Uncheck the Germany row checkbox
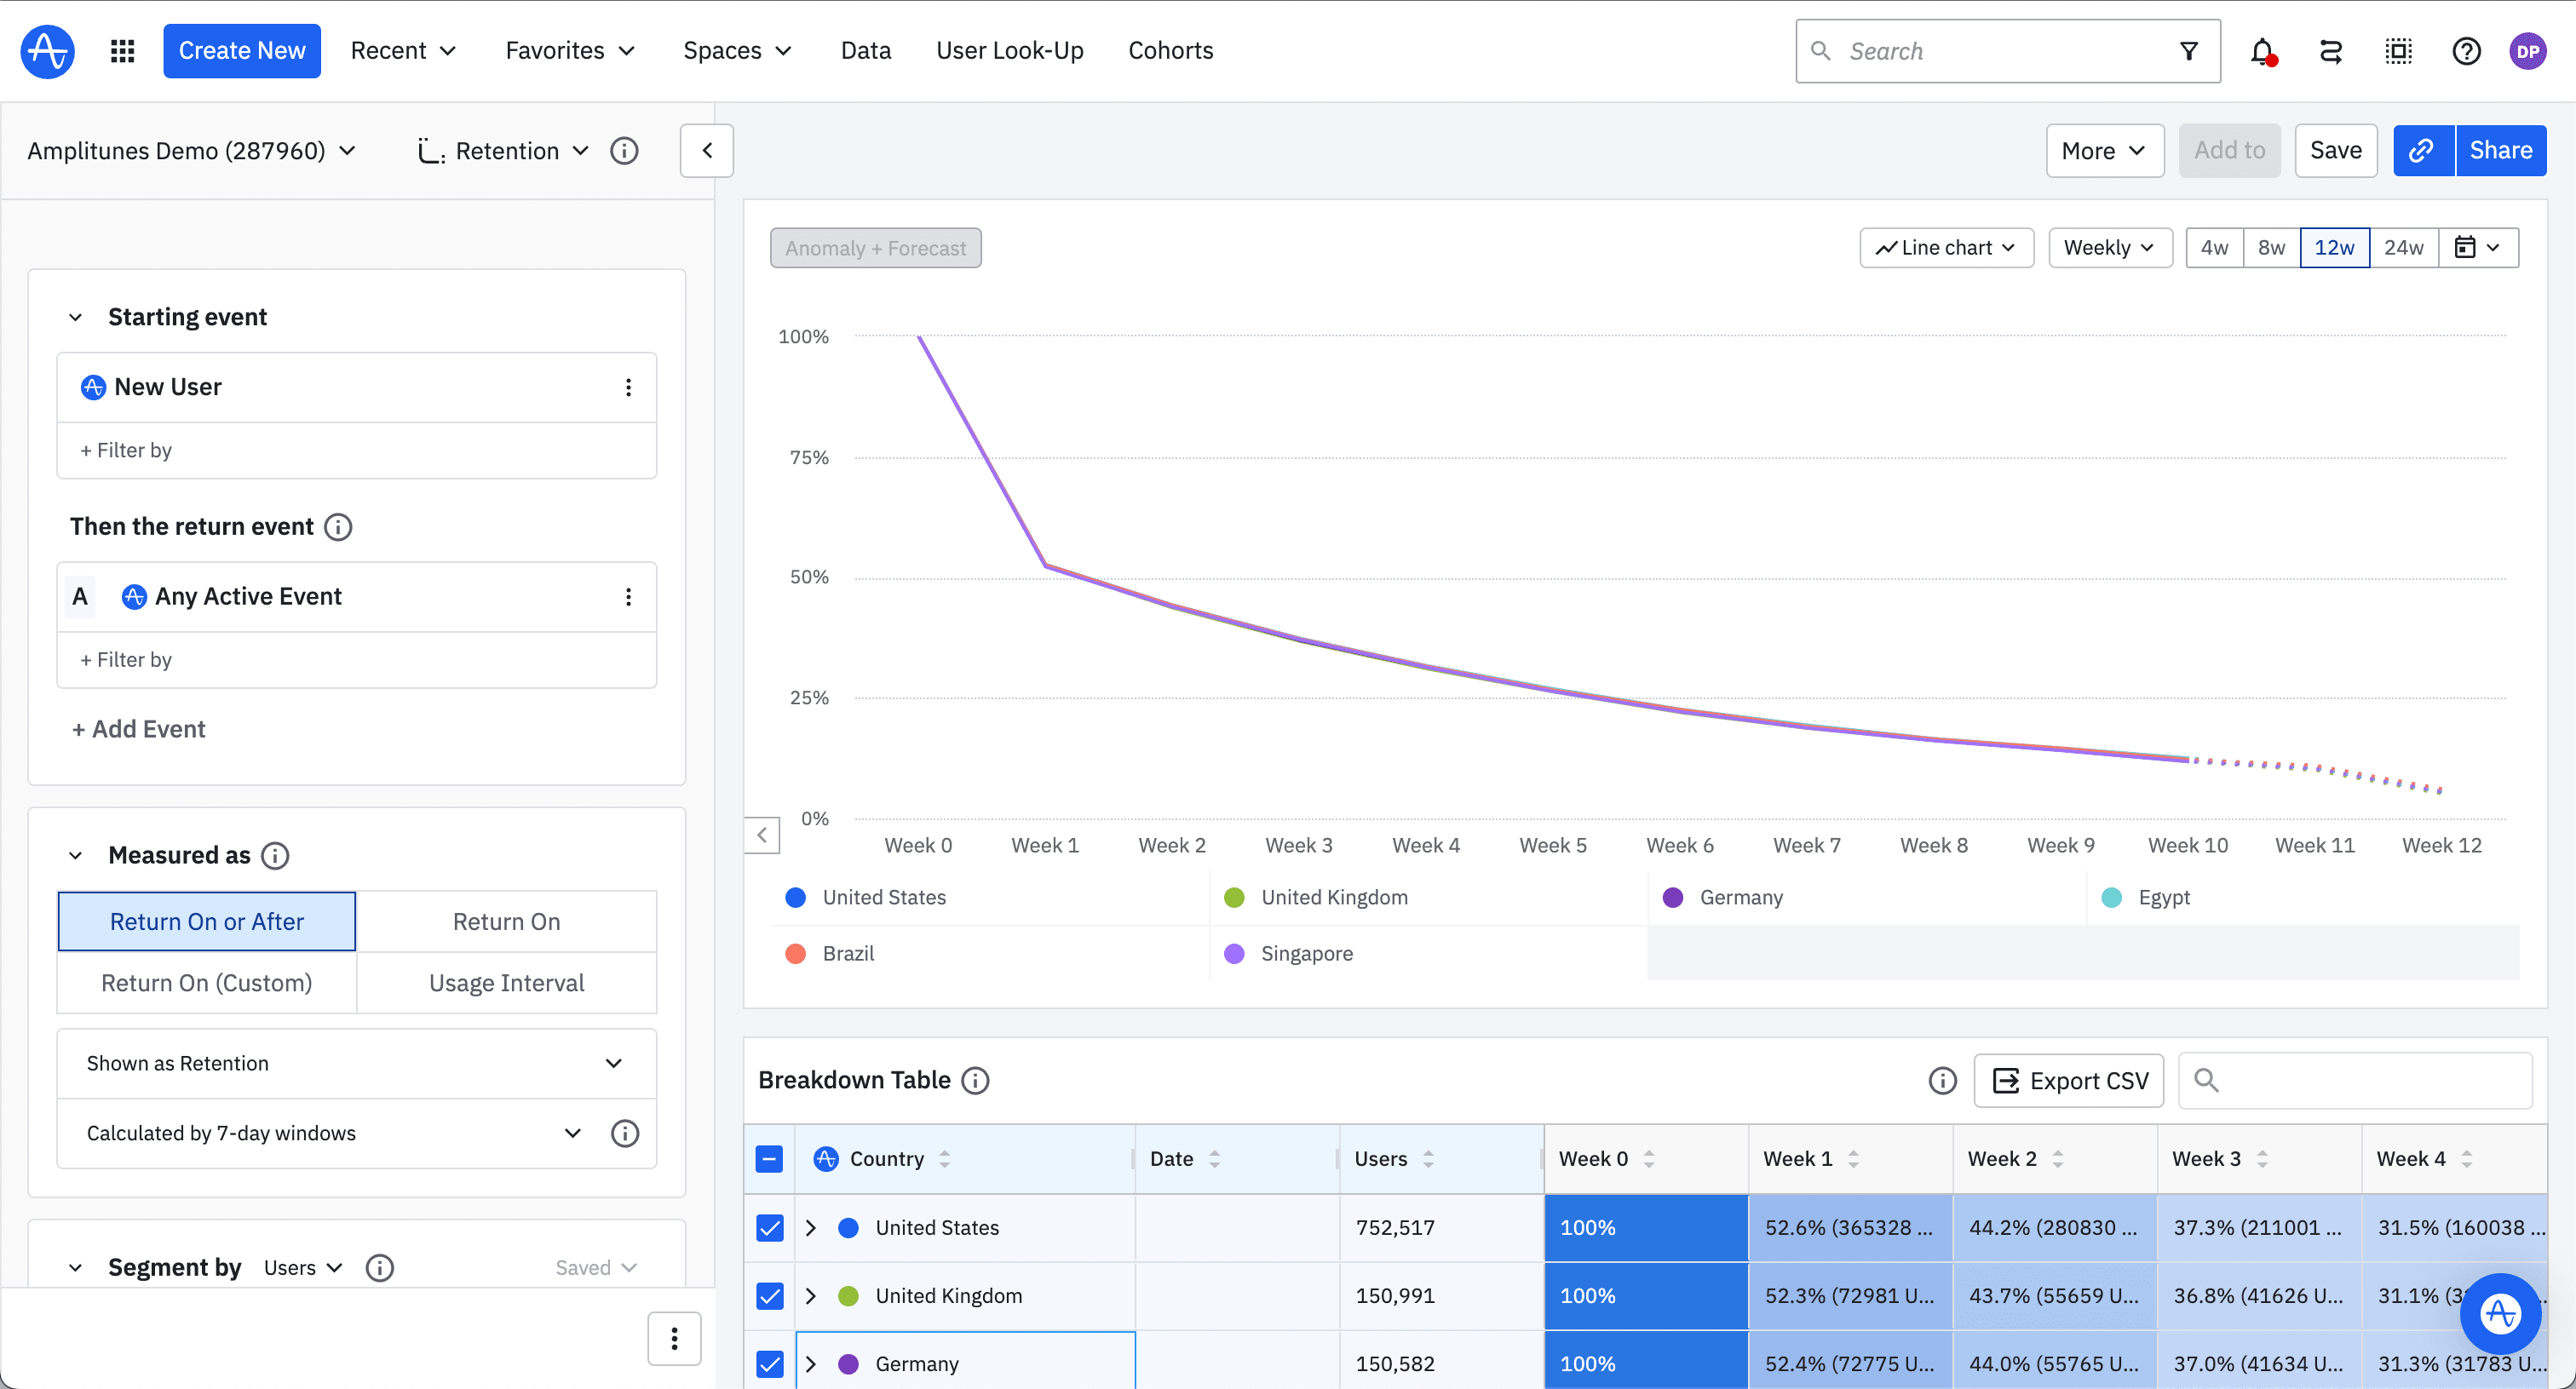The height and width of the screenshot is (1389, 2576). [x=769, y=1363]
